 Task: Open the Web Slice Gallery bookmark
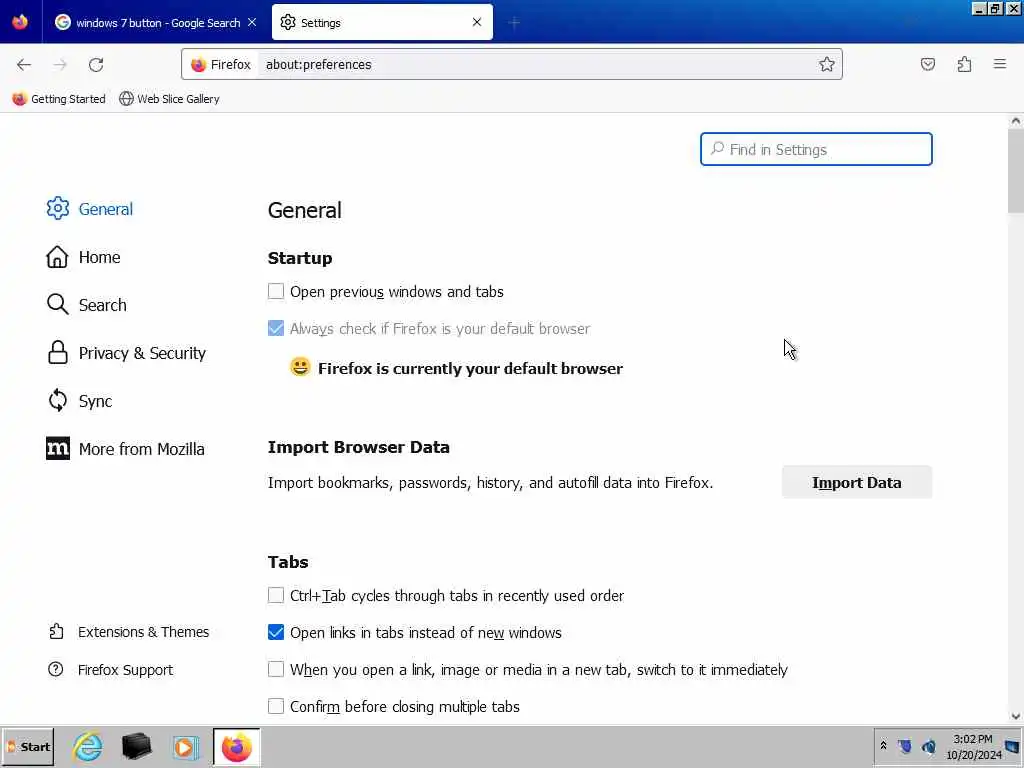[x=169, y=99]
